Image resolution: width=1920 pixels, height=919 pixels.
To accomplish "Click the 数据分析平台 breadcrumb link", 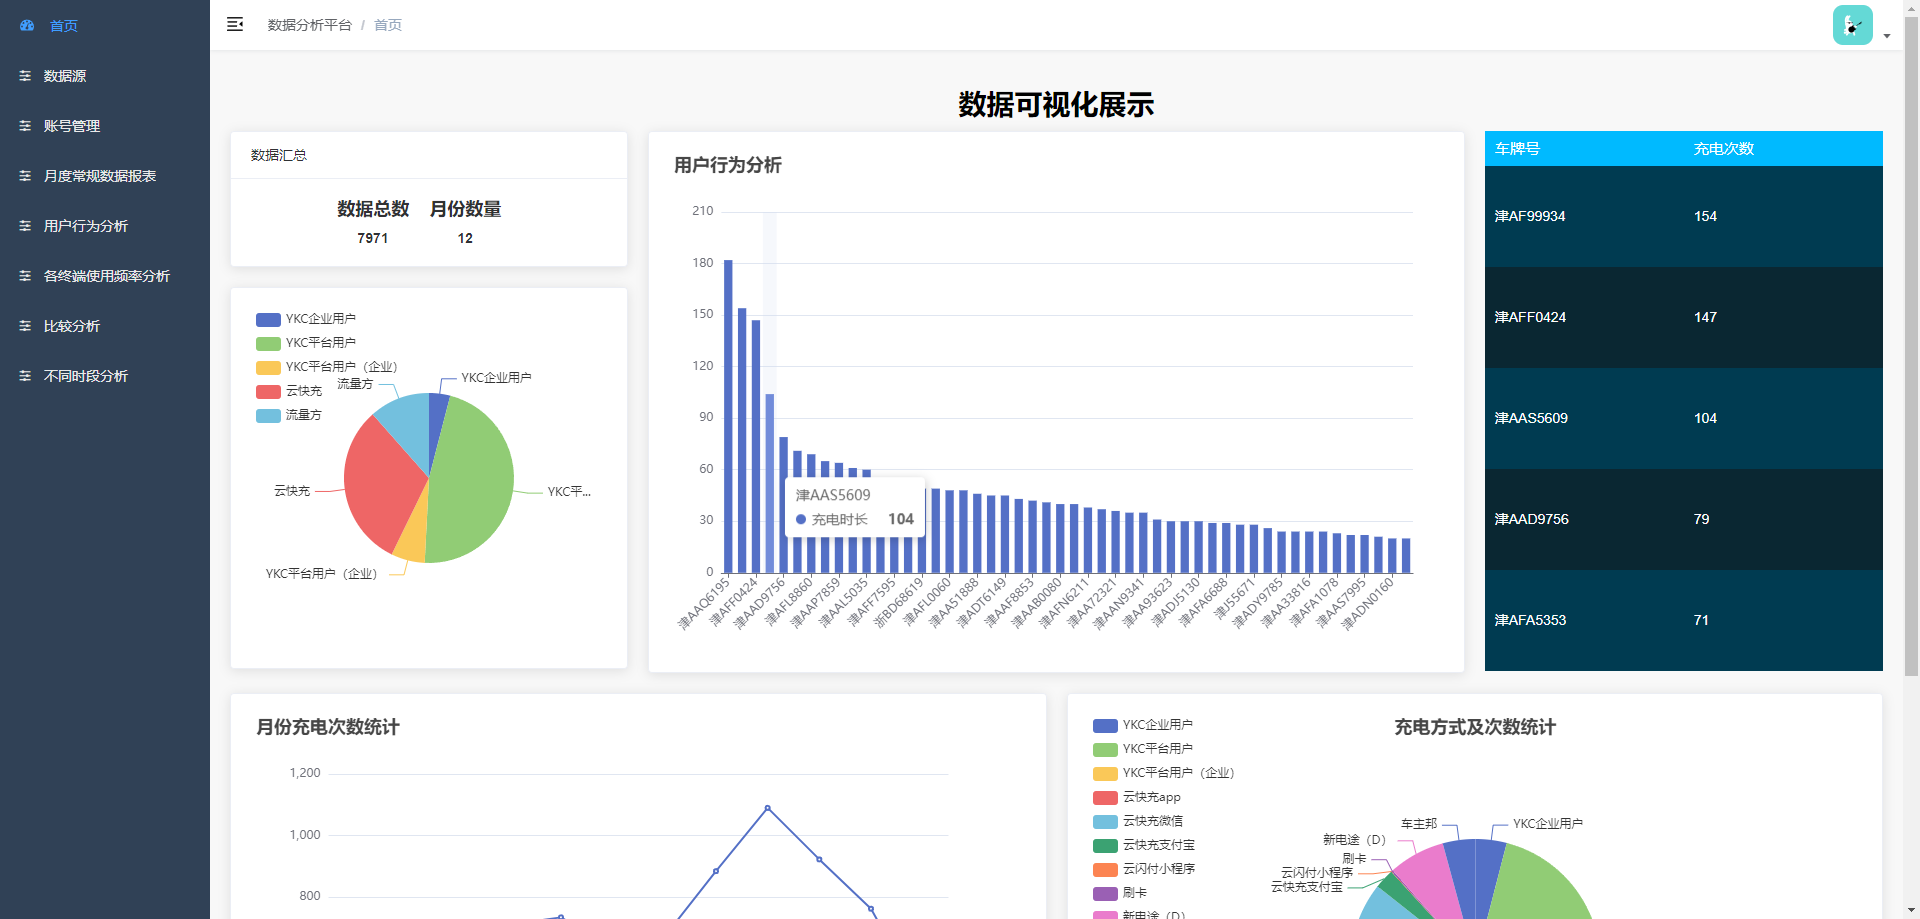I will (309, 25).
